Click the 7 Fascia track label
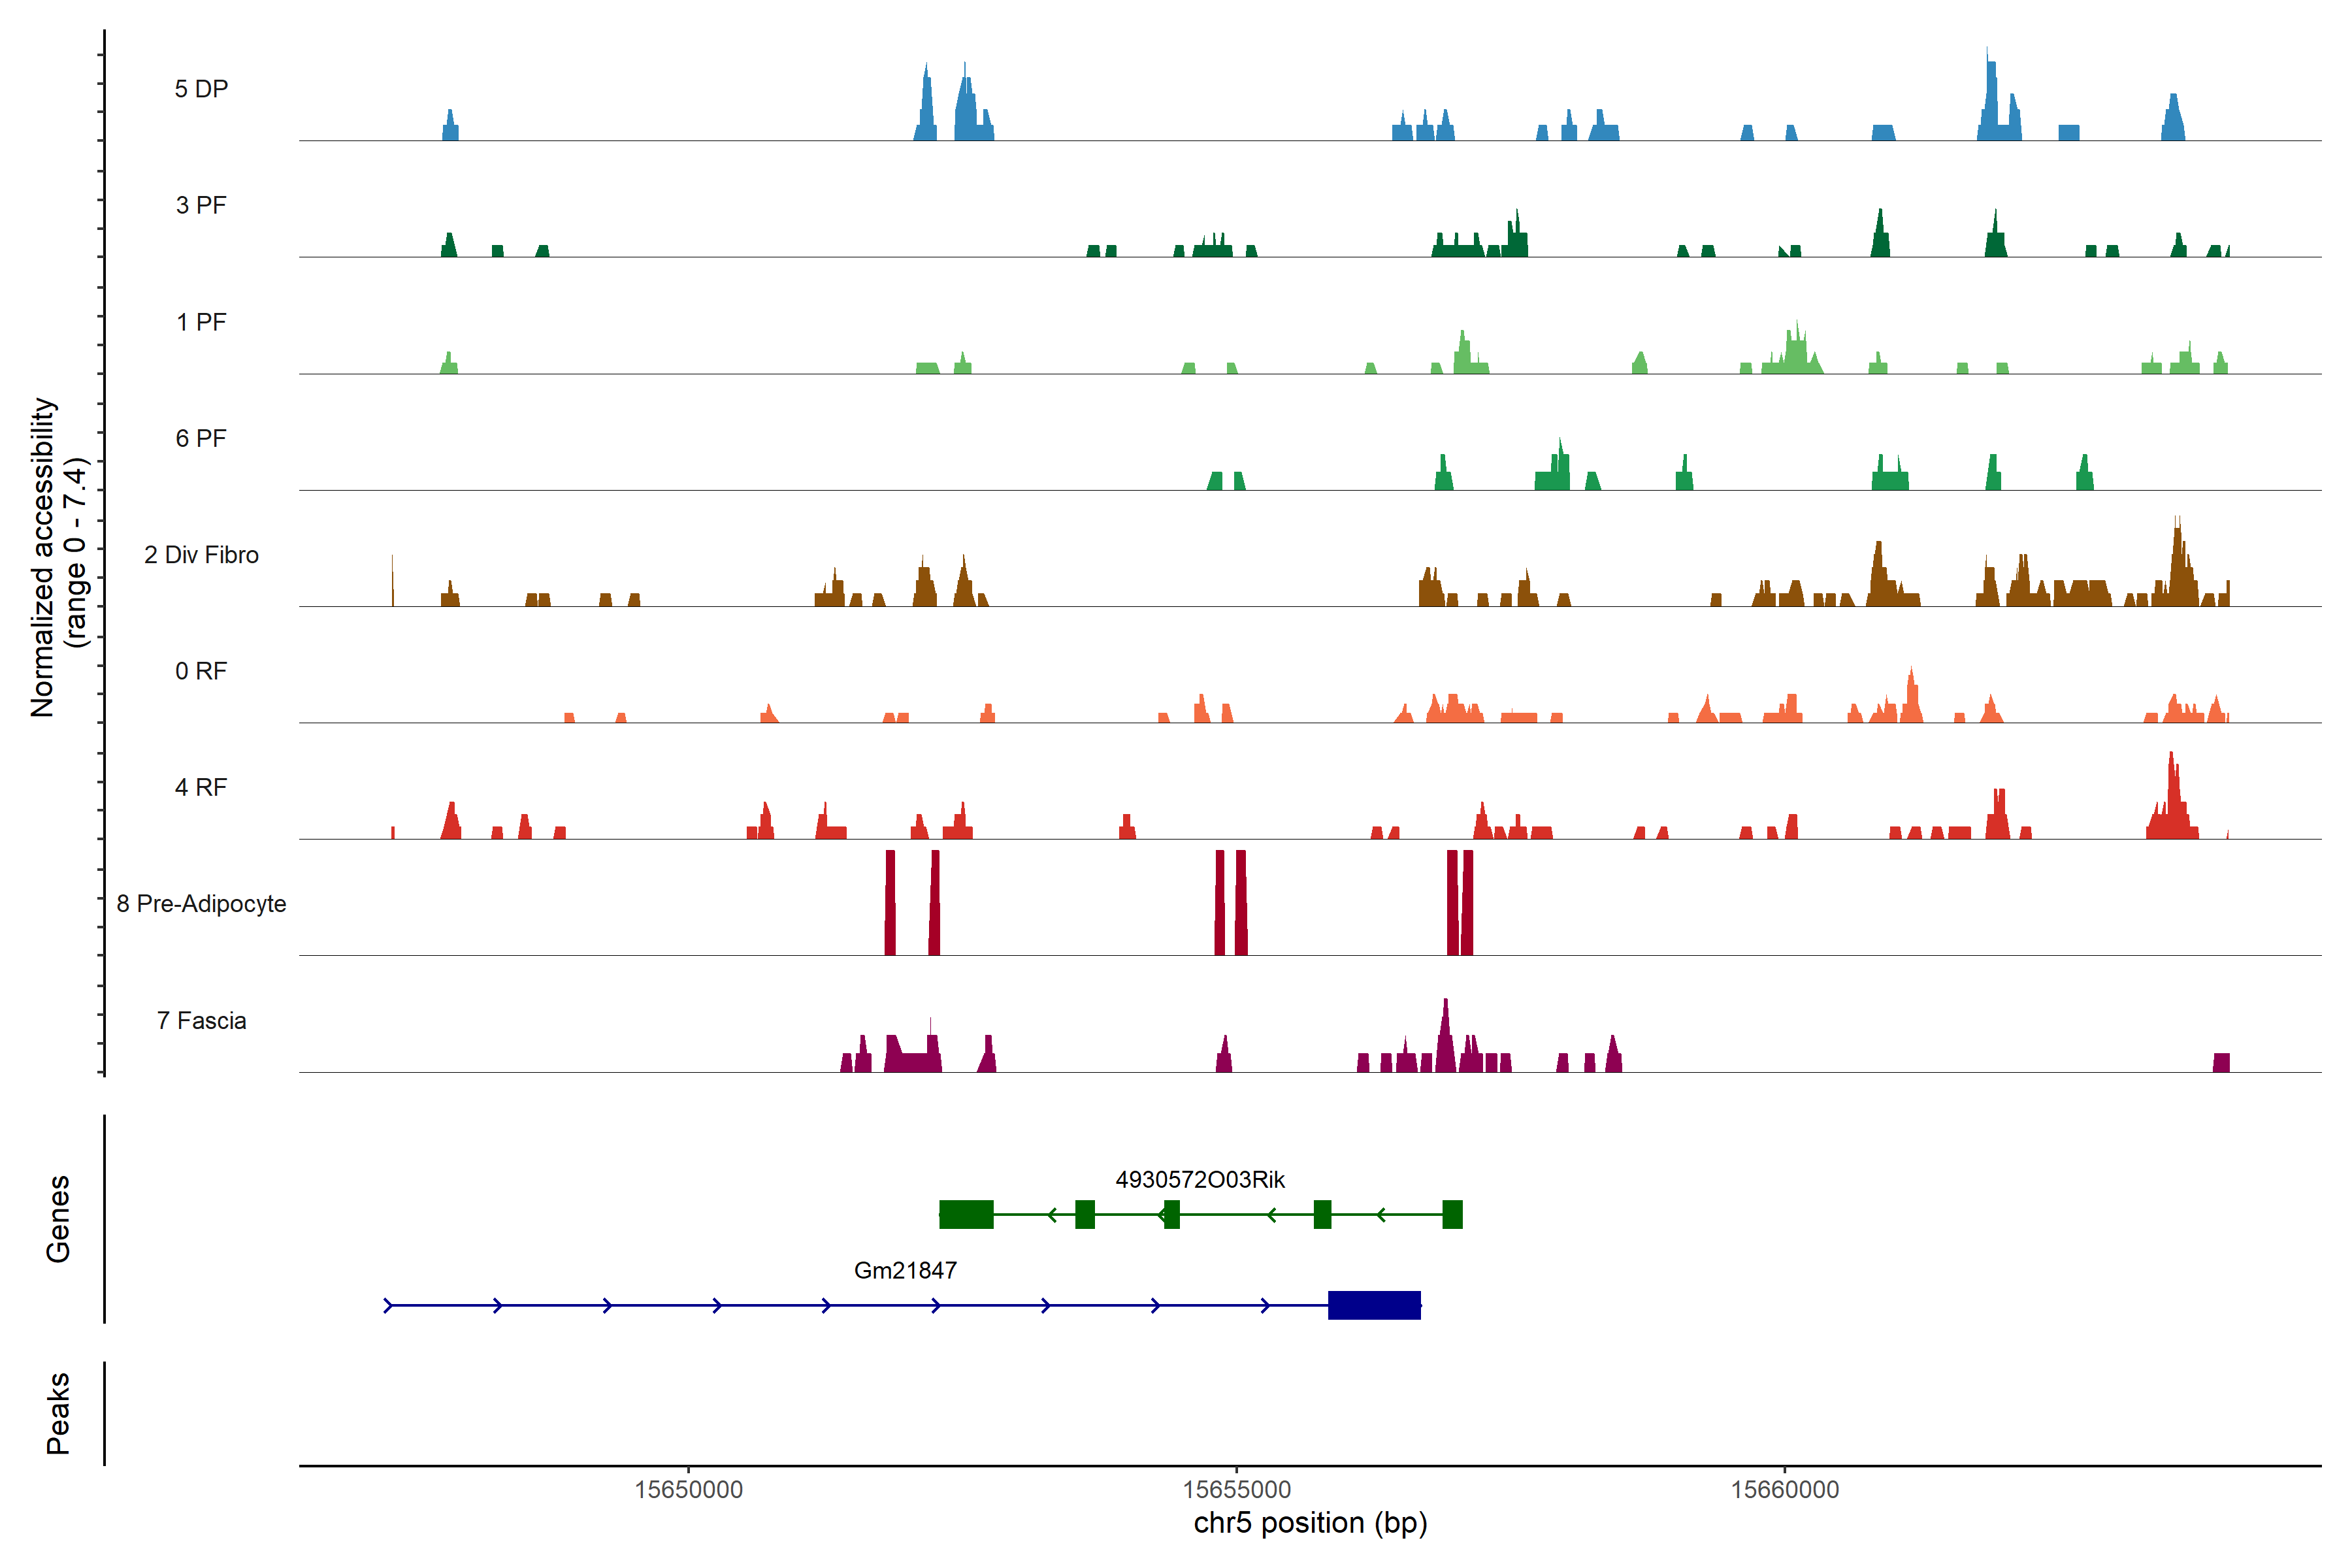 [x=201, y=1020]
